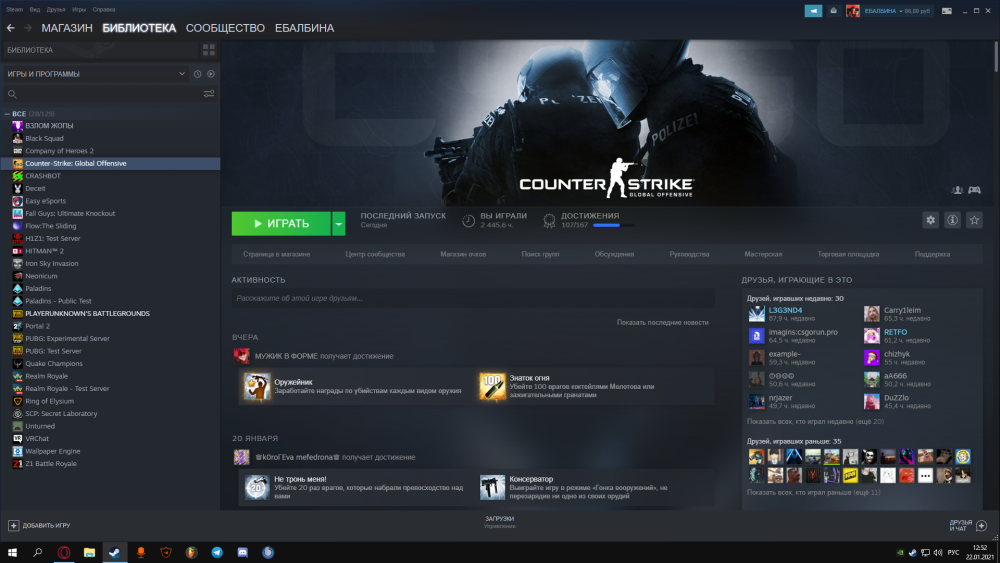
Task: Open Страница в магазине link
Action: pos(276,254)
